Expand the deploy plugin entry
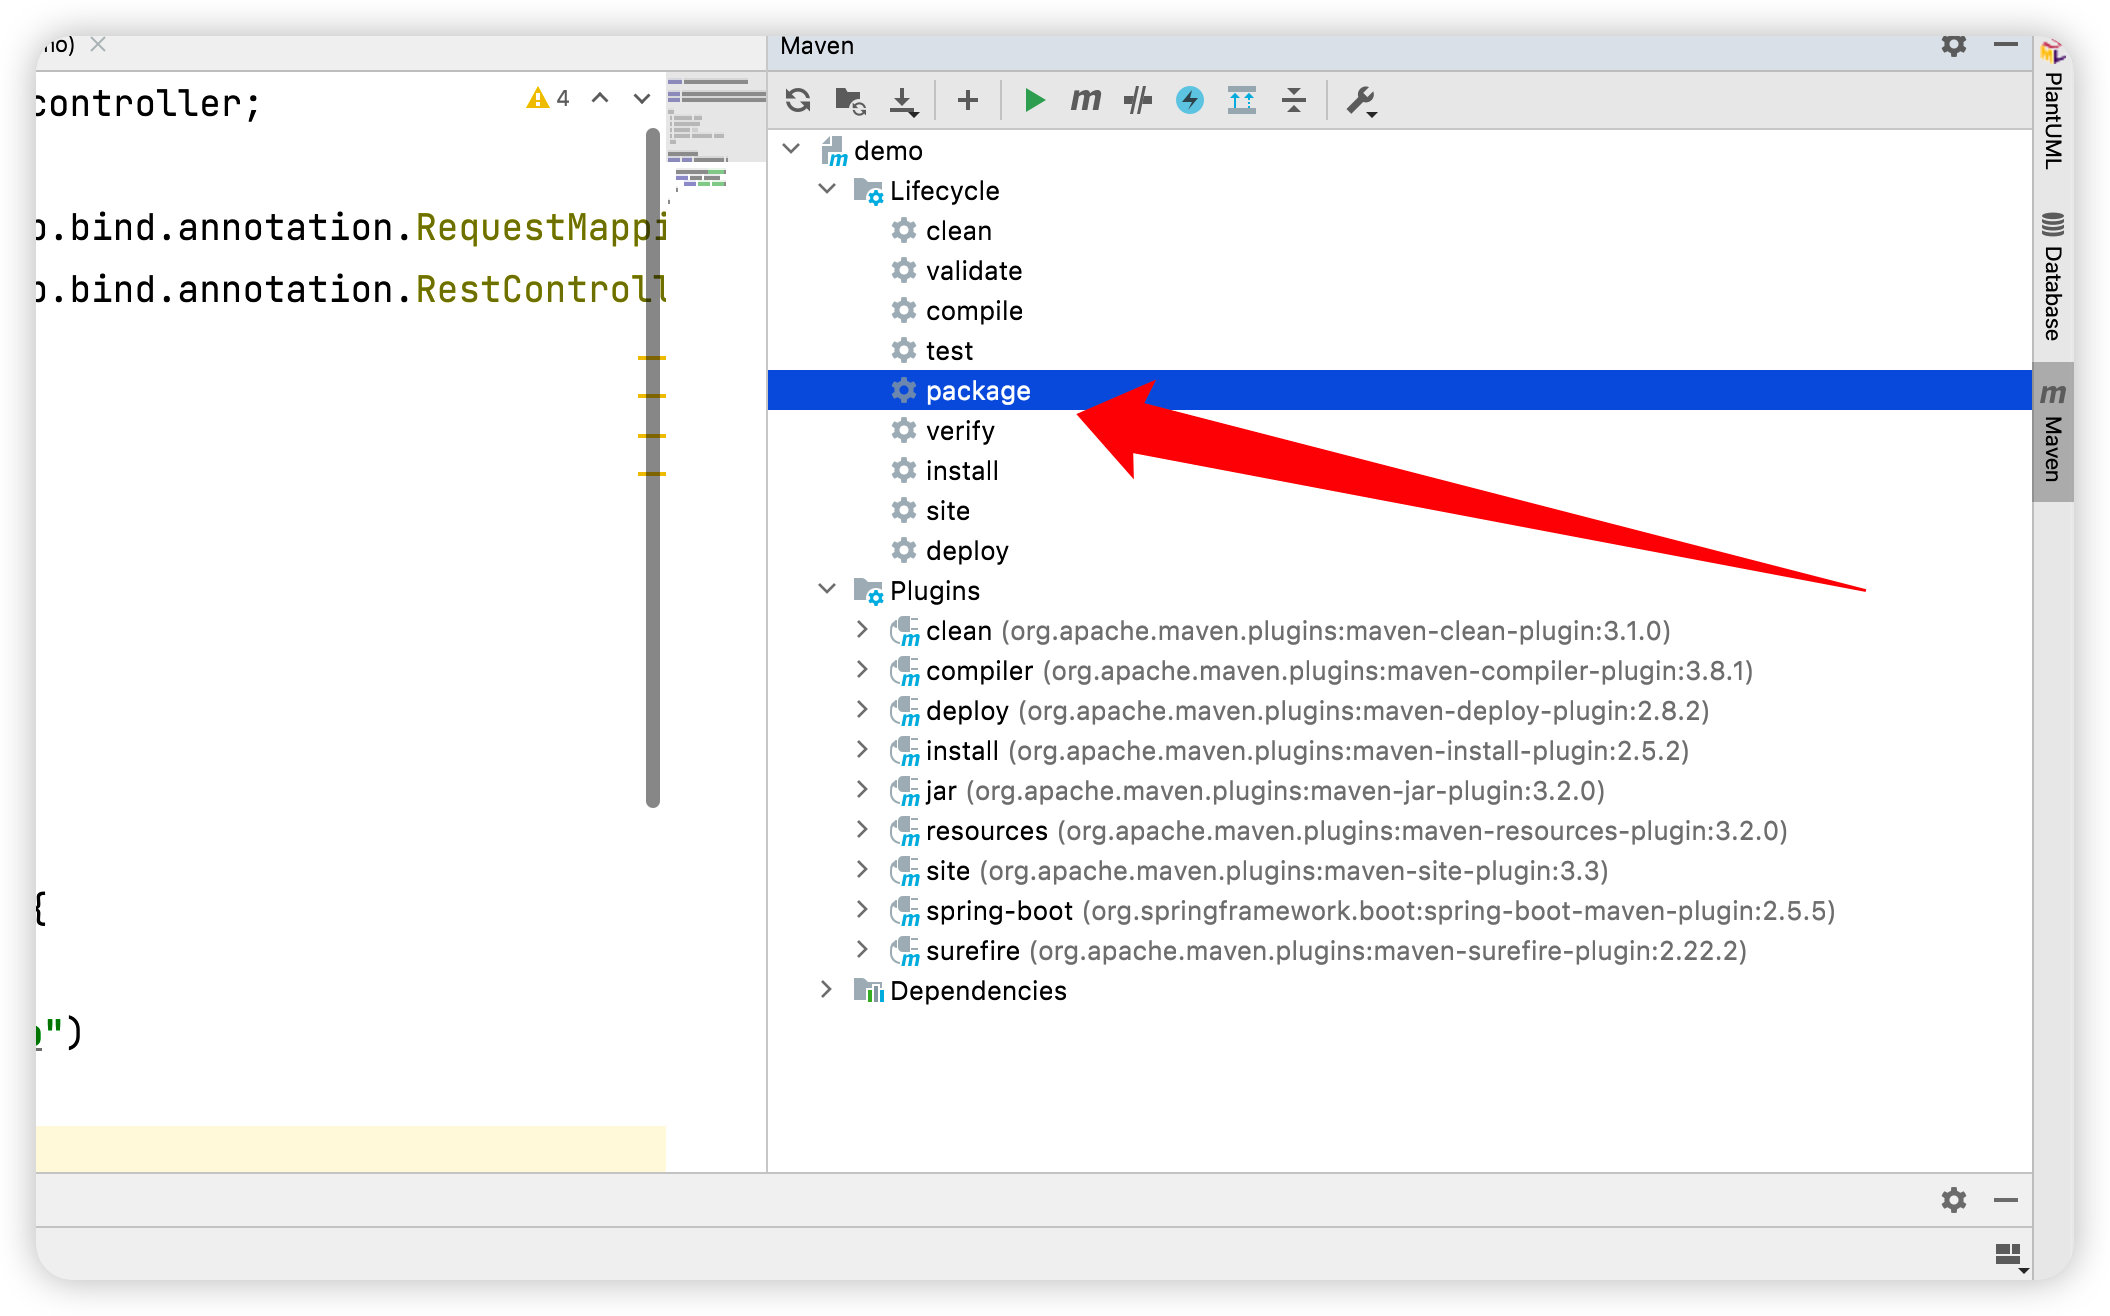The image size is (2110, 1316). pyautogui.click(x=862, y=709)
